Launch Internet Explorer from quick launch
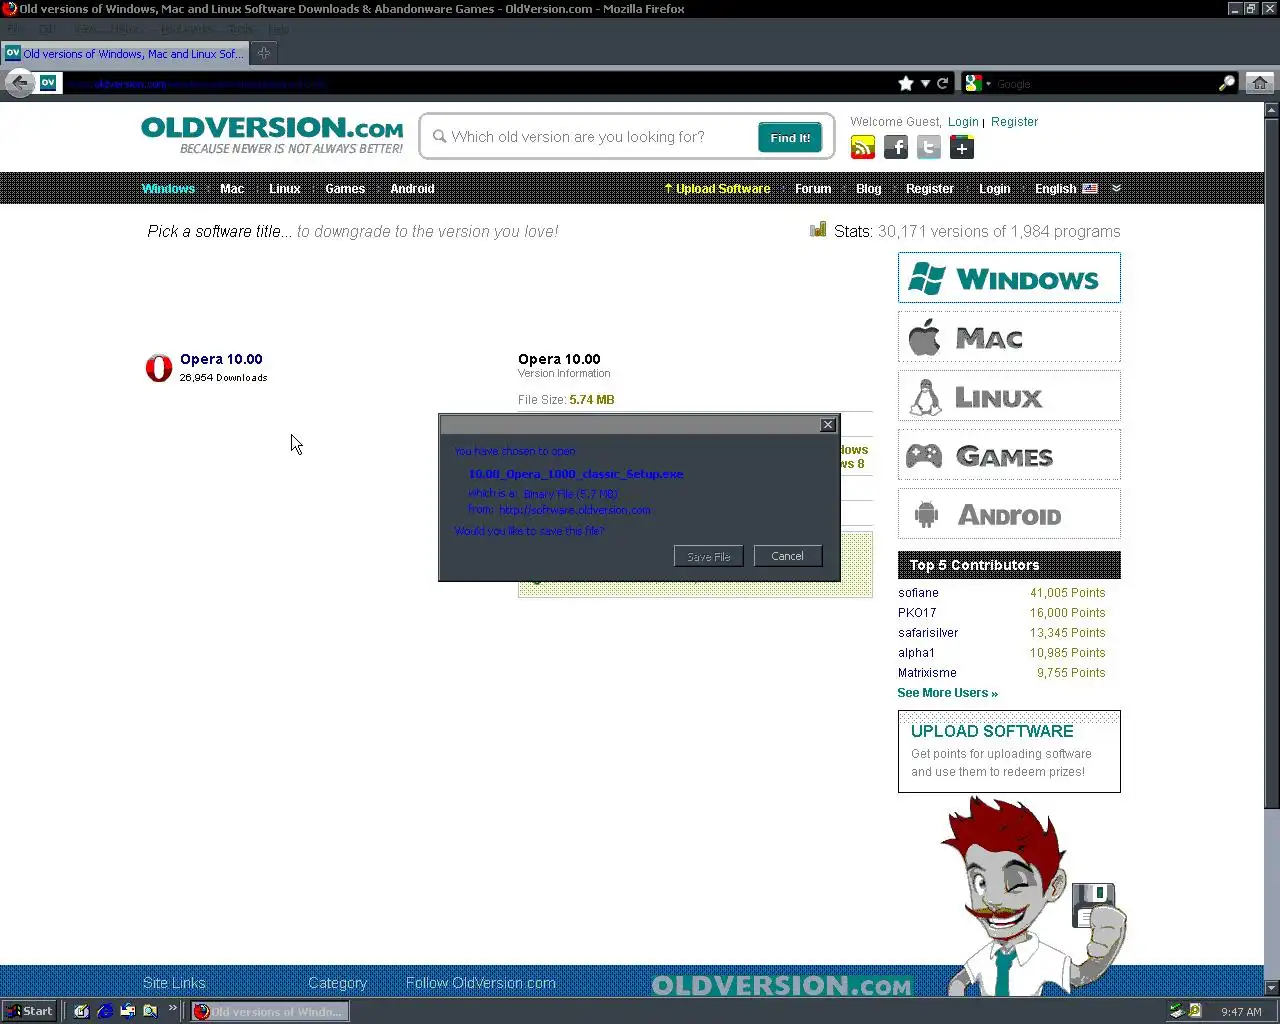1280x1024 pixels. 104,1011
